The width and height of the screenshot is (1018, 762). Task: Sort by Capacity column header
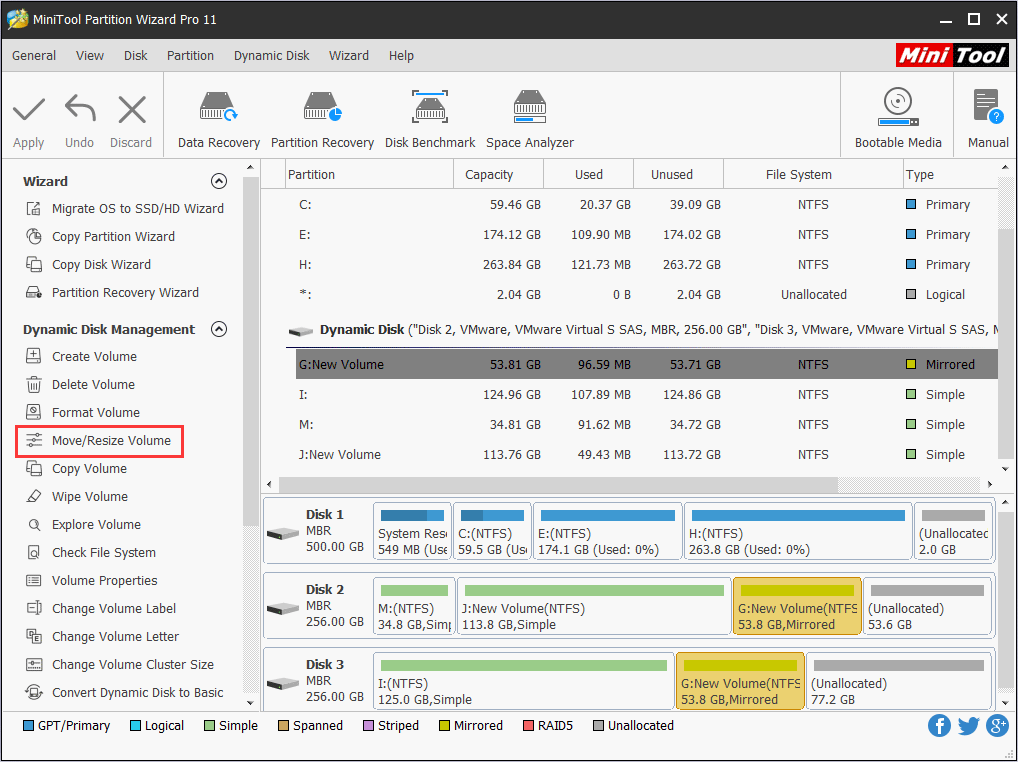[x=499, y=175]
